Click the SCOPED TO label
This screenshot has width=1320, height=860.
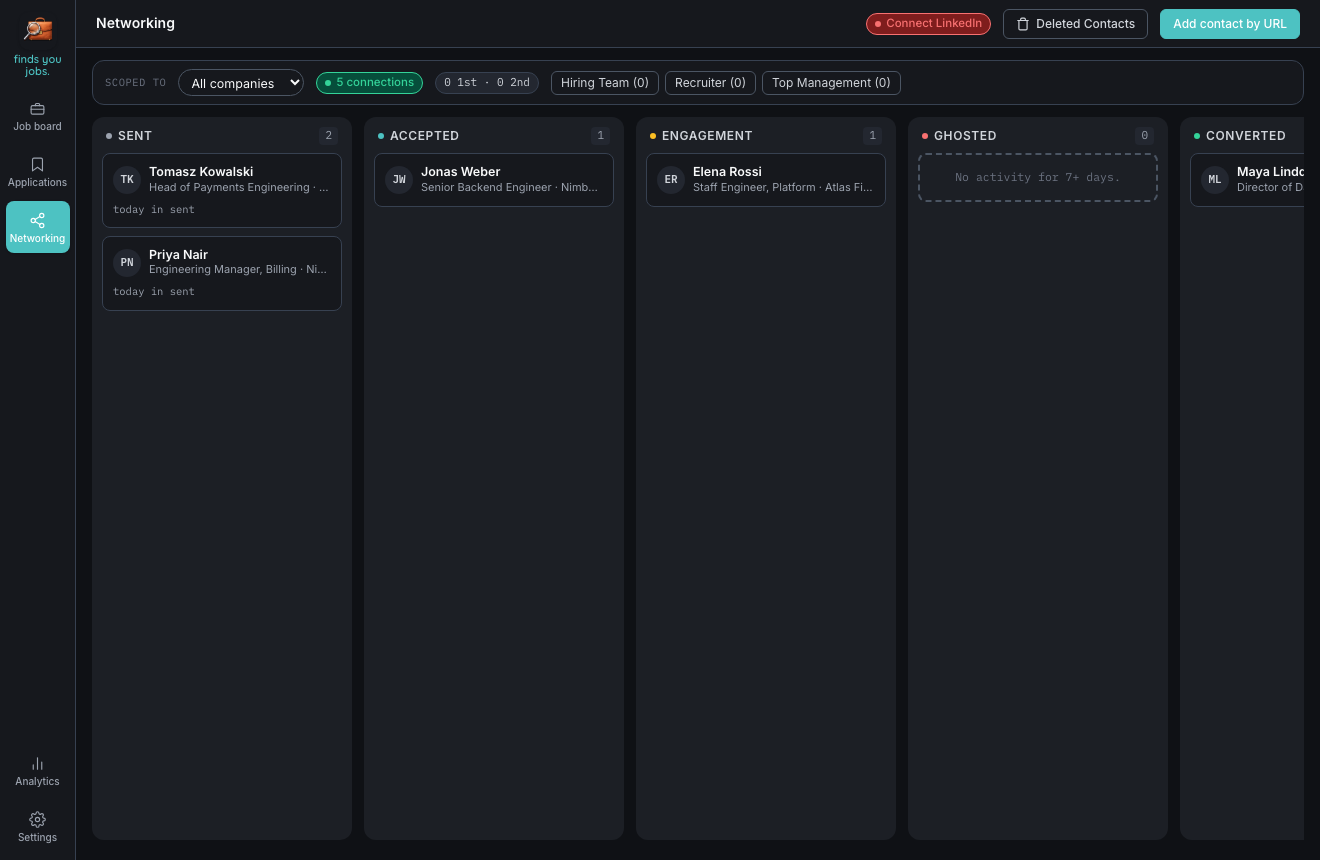tap(135, 83)
